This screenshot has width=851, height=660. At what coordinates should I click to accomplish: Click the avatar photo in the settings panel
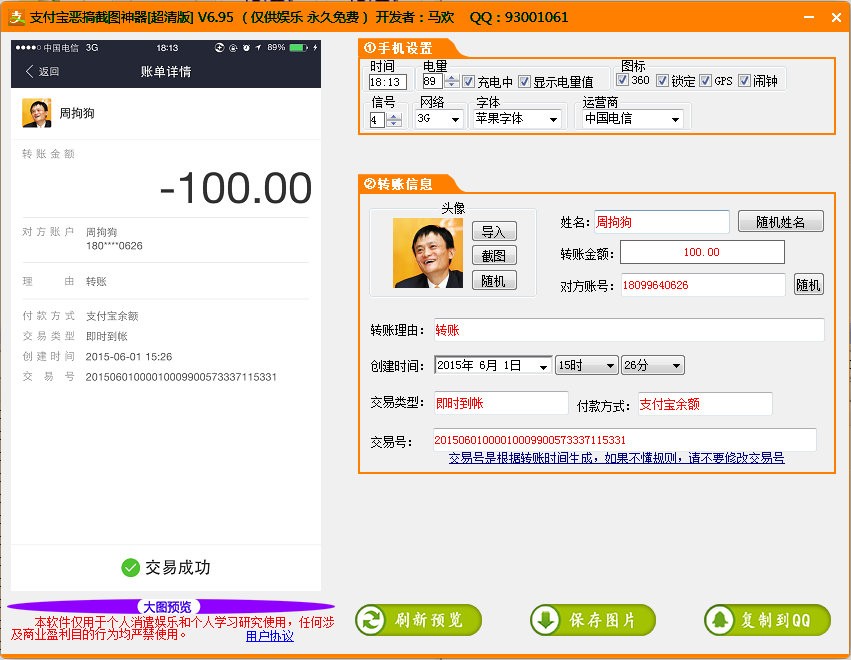(x=428, y=253)
